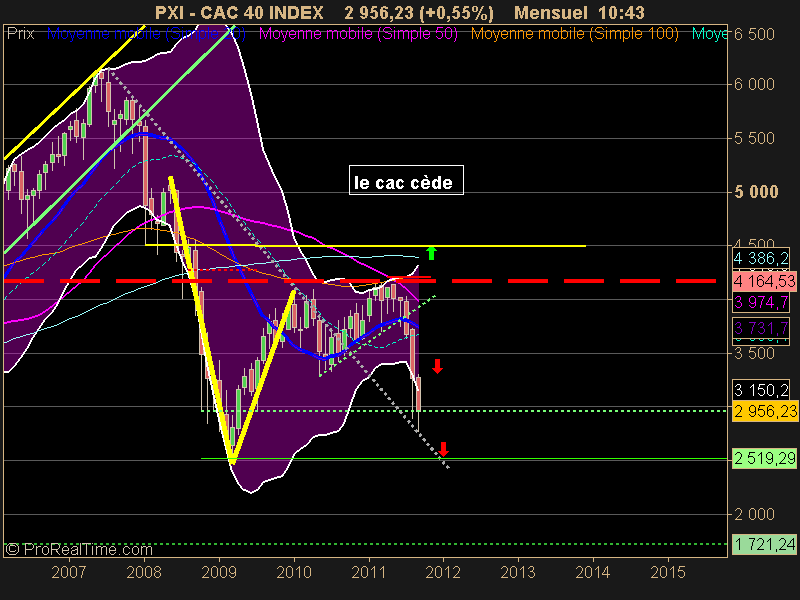The height and width of the screenshot is (600, 800).
Task: Click the '2014' year on the time axis
Action: pos(593,572)
